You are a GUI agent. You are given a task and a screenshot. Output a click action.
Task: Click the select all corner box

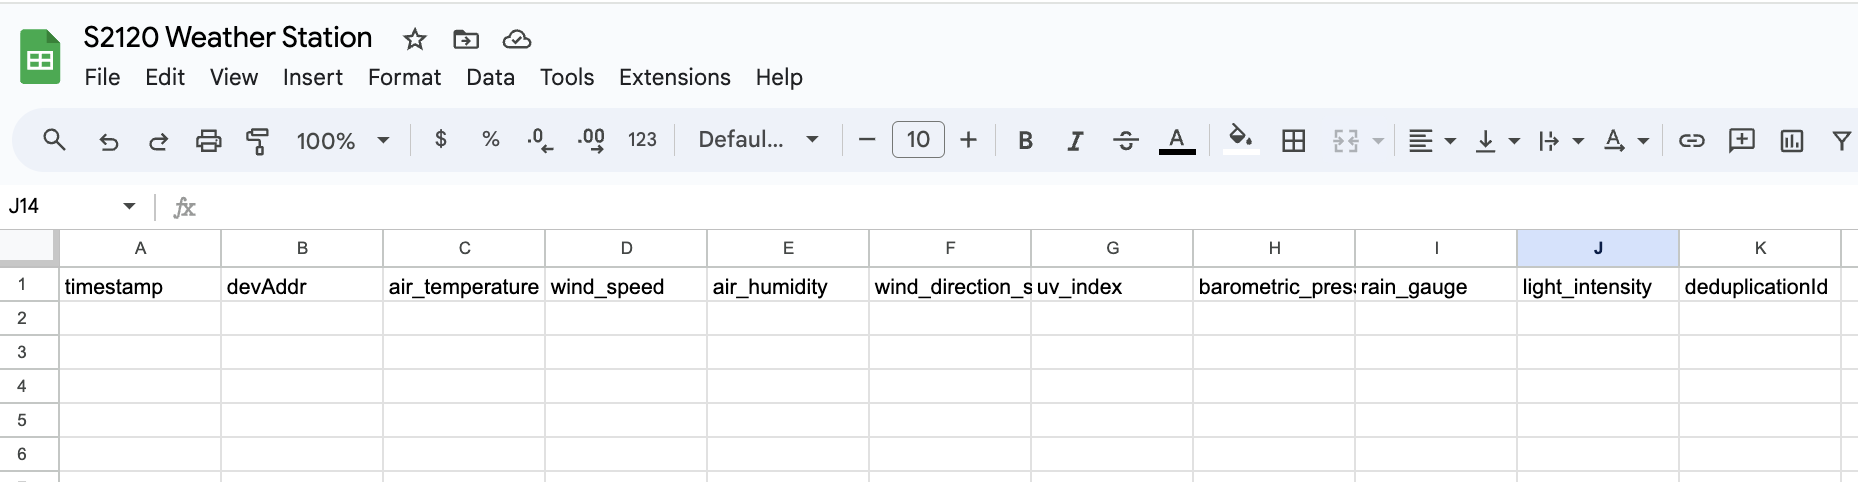[28, 247]
